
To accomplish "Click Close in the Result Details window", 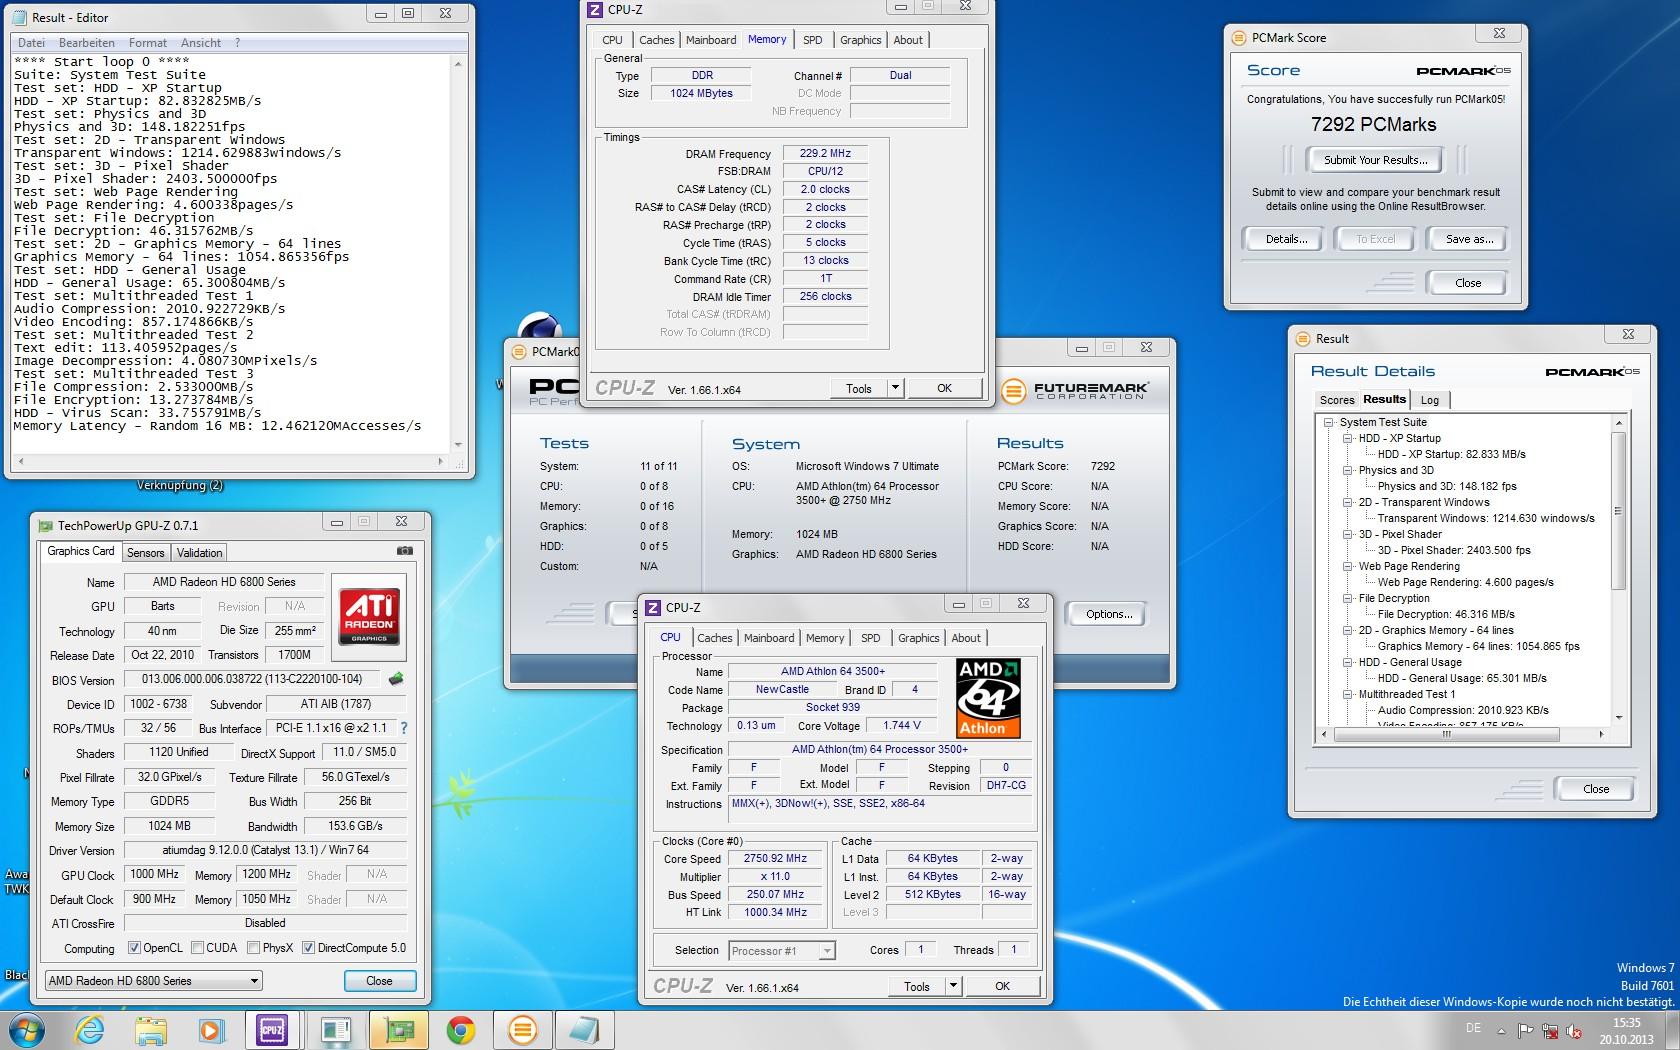I will click(x=1596, y=789).
